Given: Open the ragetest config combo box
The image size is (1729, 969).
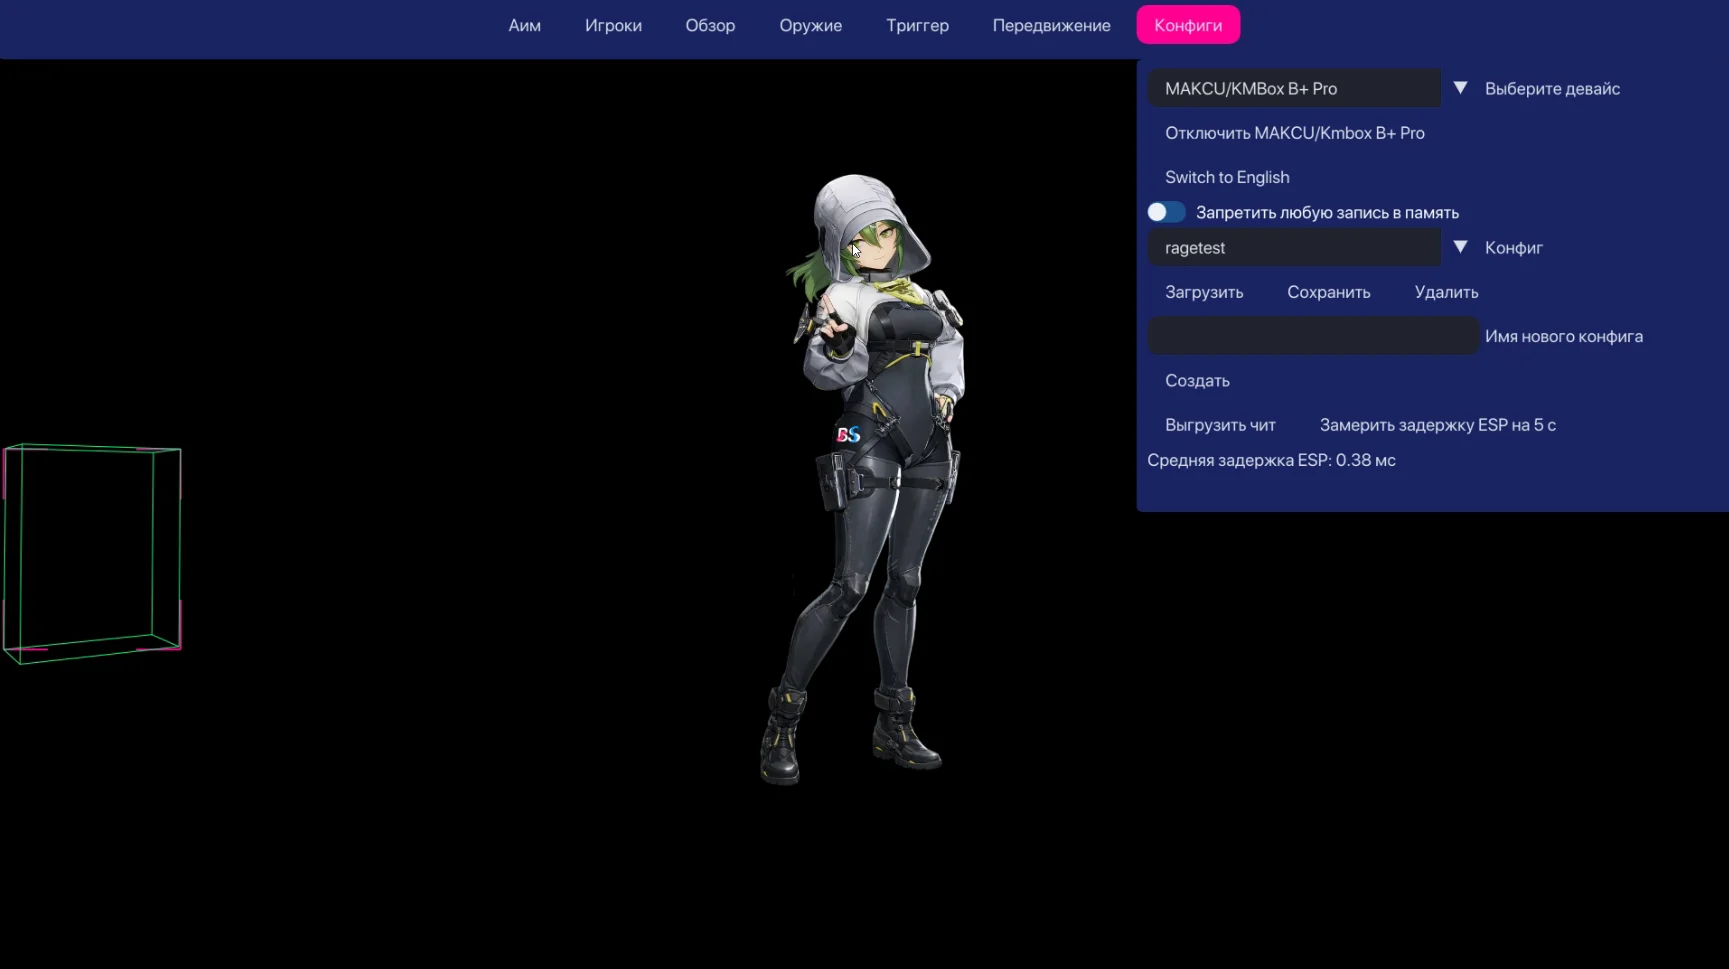Looking at the screenshot, I should click(1293, 248).
